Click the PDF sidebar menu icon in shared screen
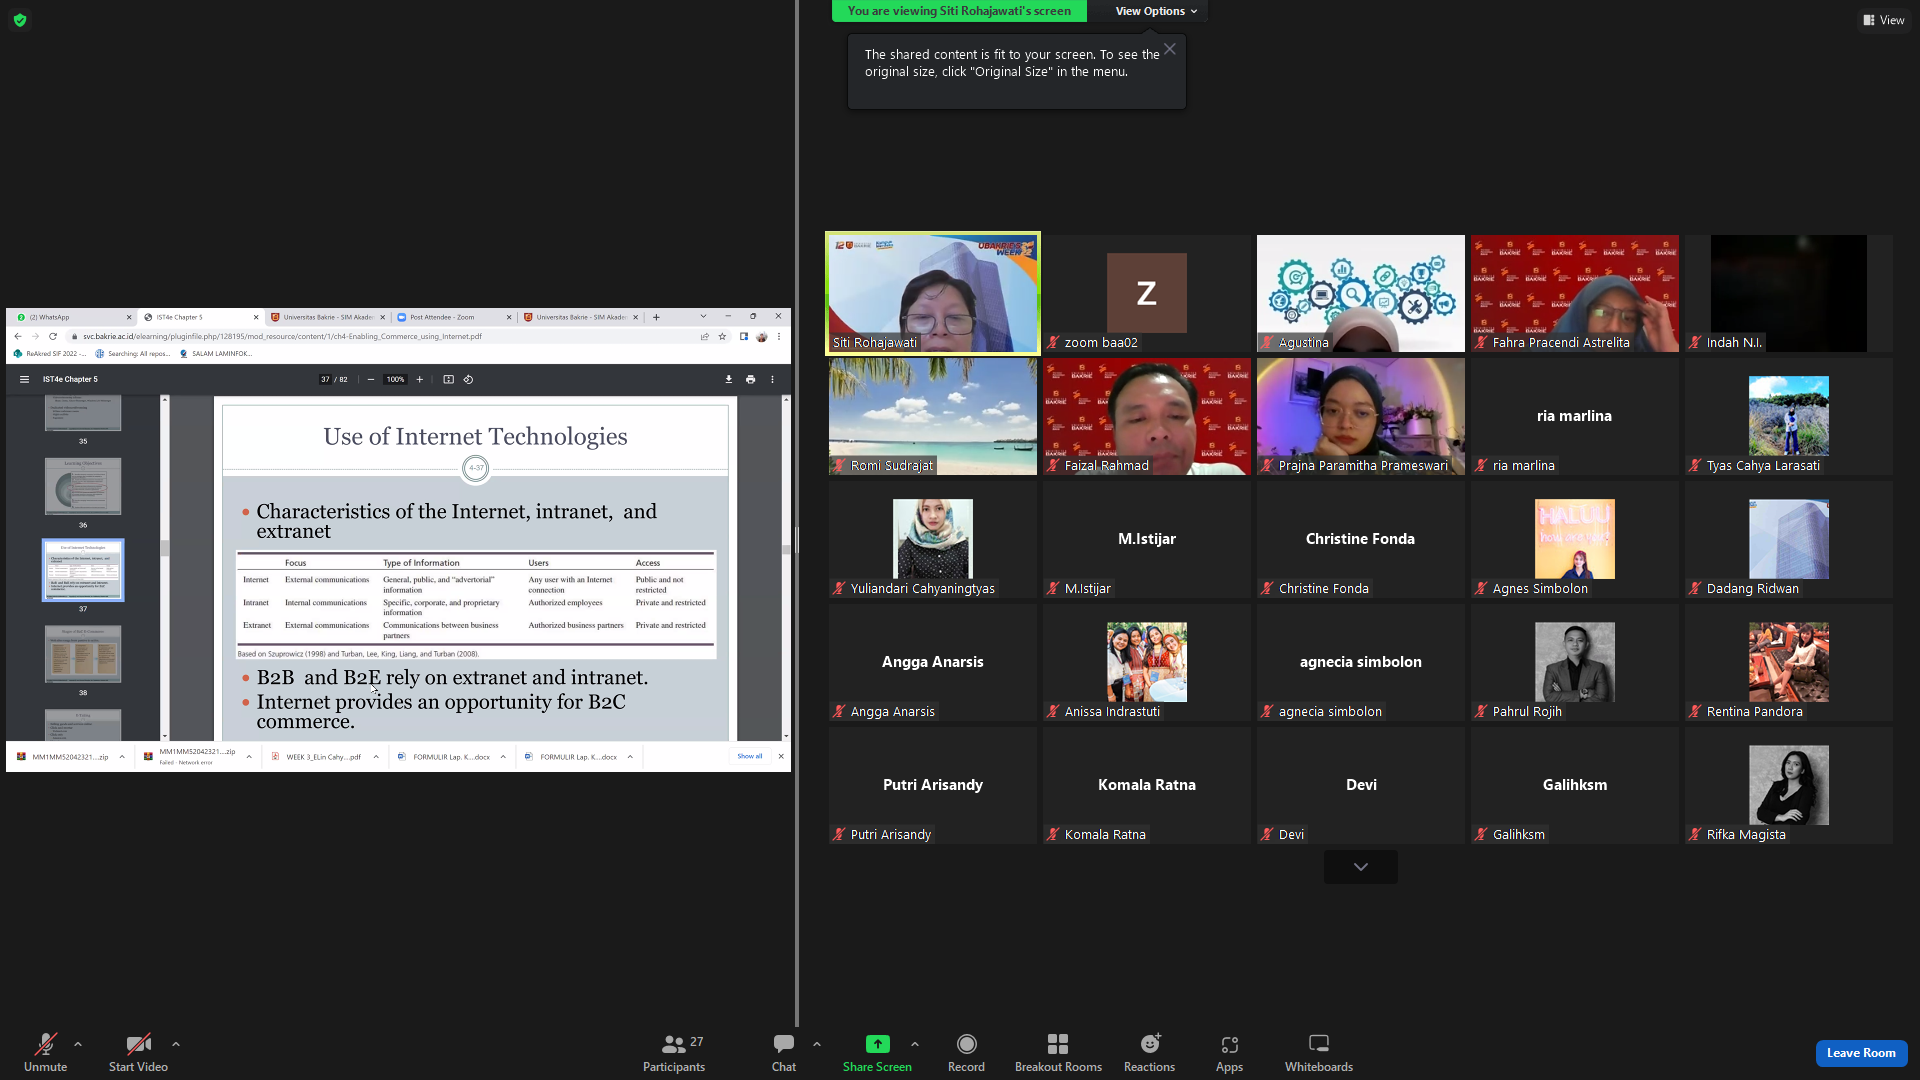 24,380
